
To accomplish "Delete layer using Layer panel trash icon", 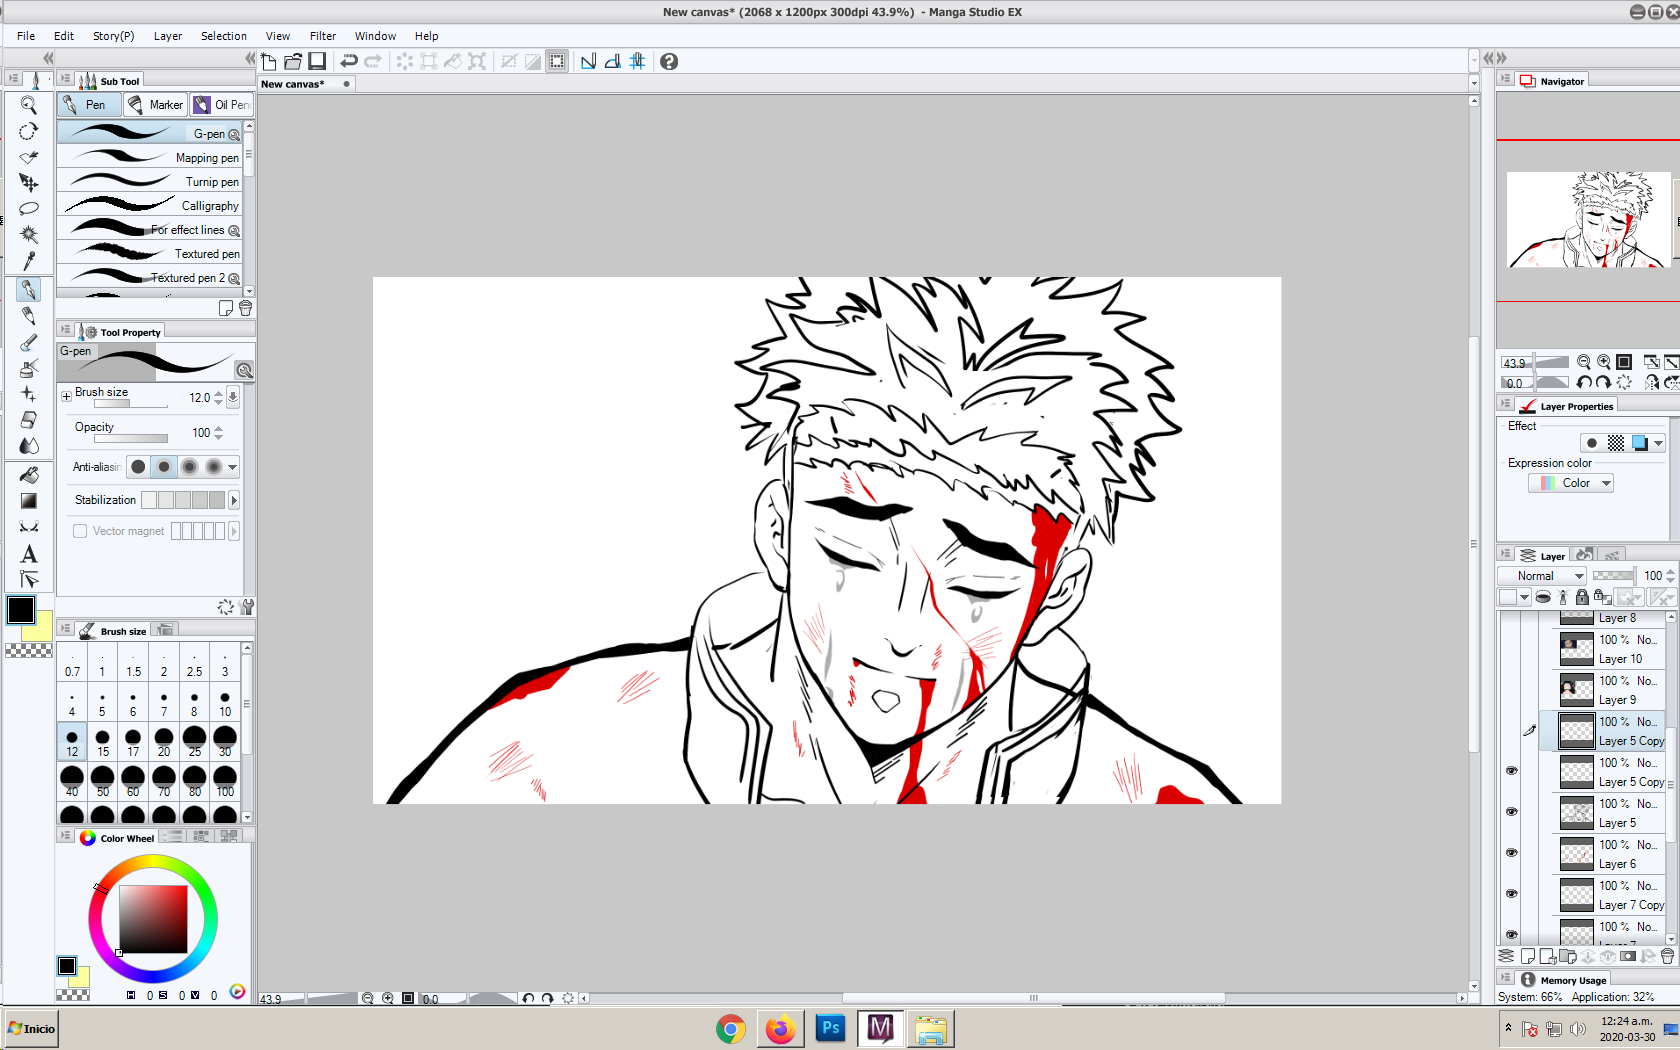I will tap(1667, 956).
